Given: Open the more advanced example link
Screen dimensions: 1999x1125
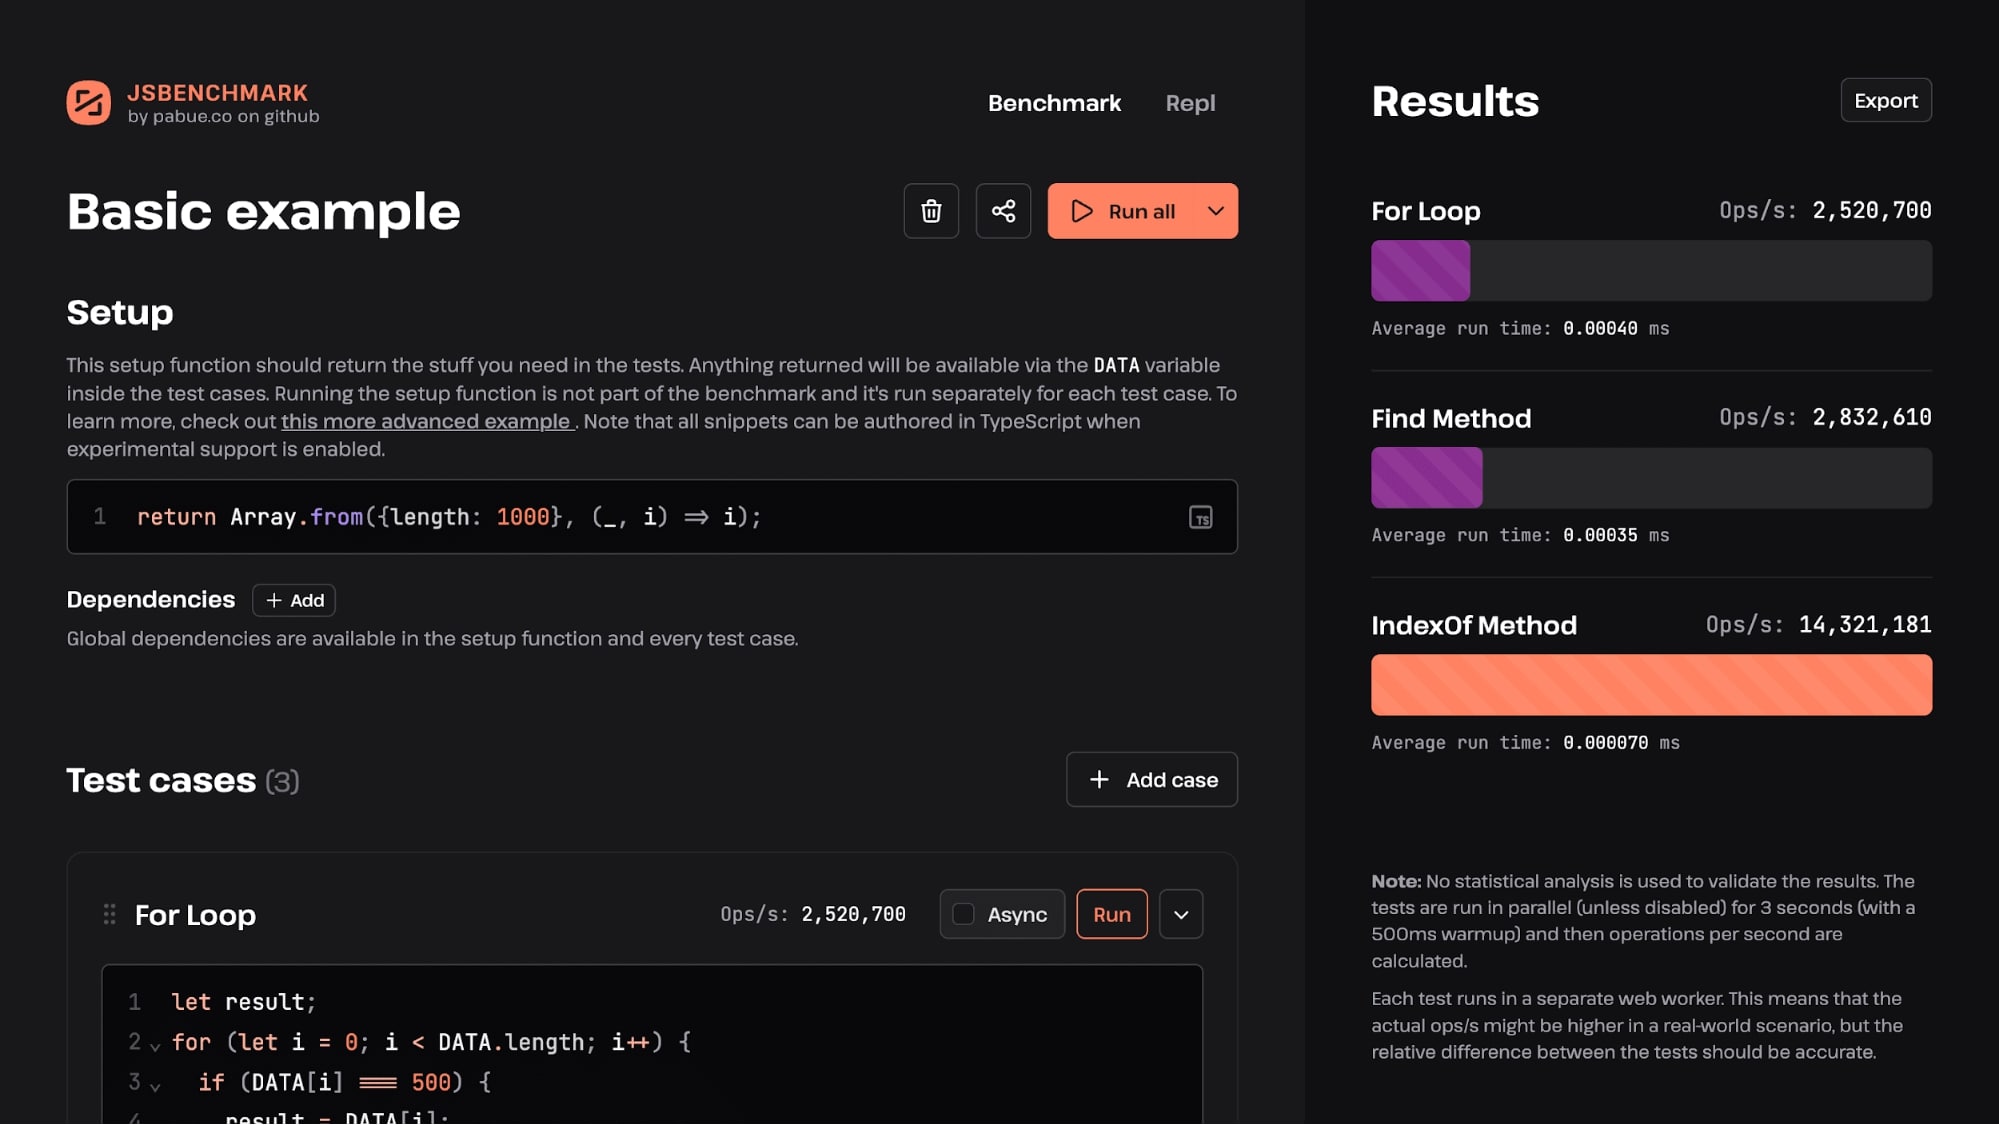Looking at the screenshot, I should pos(426,421).
